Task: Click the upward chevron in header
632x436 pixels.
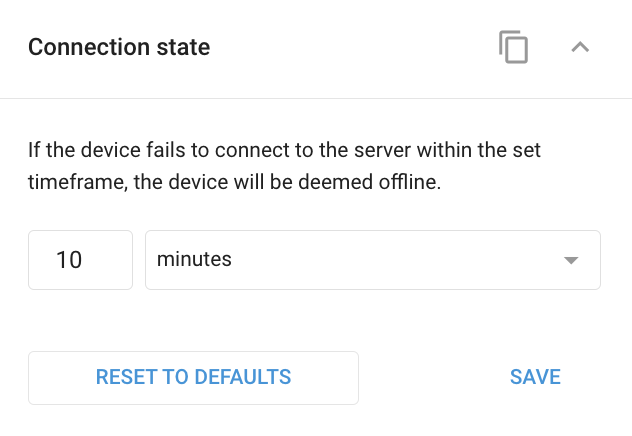Action: (580, 47)
